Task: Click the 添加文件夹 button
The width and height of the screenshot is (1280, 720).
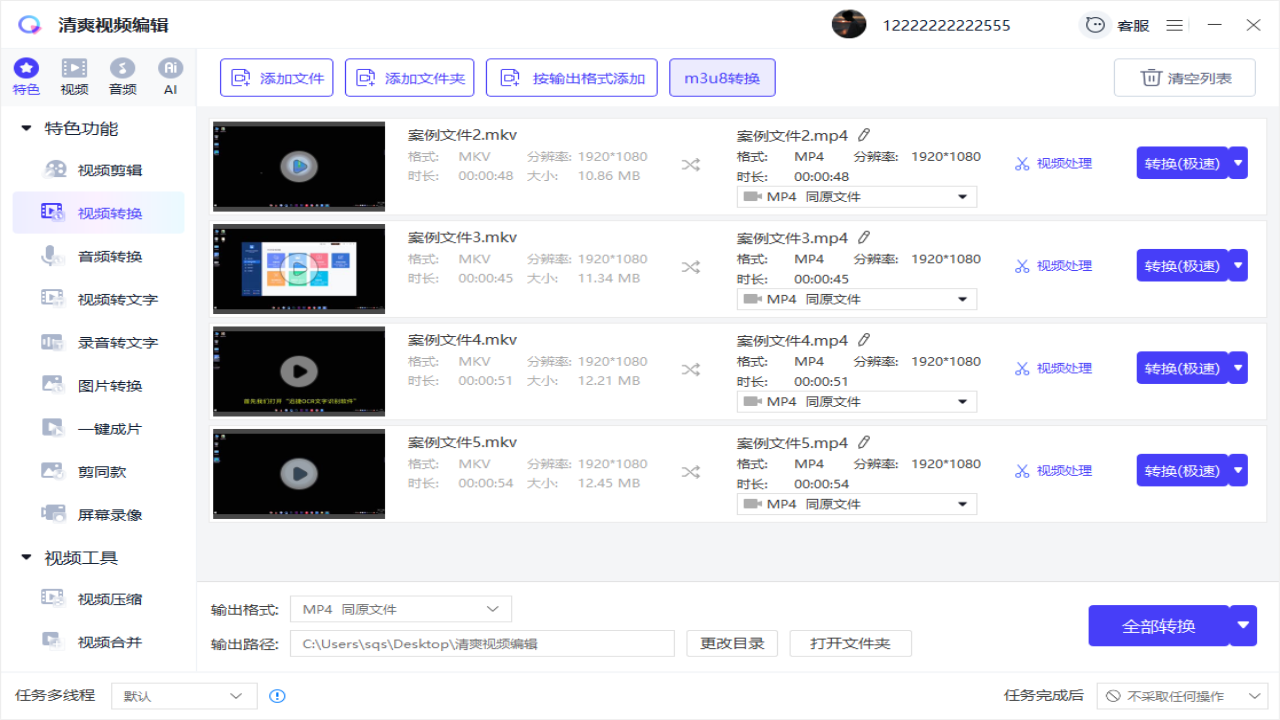Action: [x=409, y=77]
